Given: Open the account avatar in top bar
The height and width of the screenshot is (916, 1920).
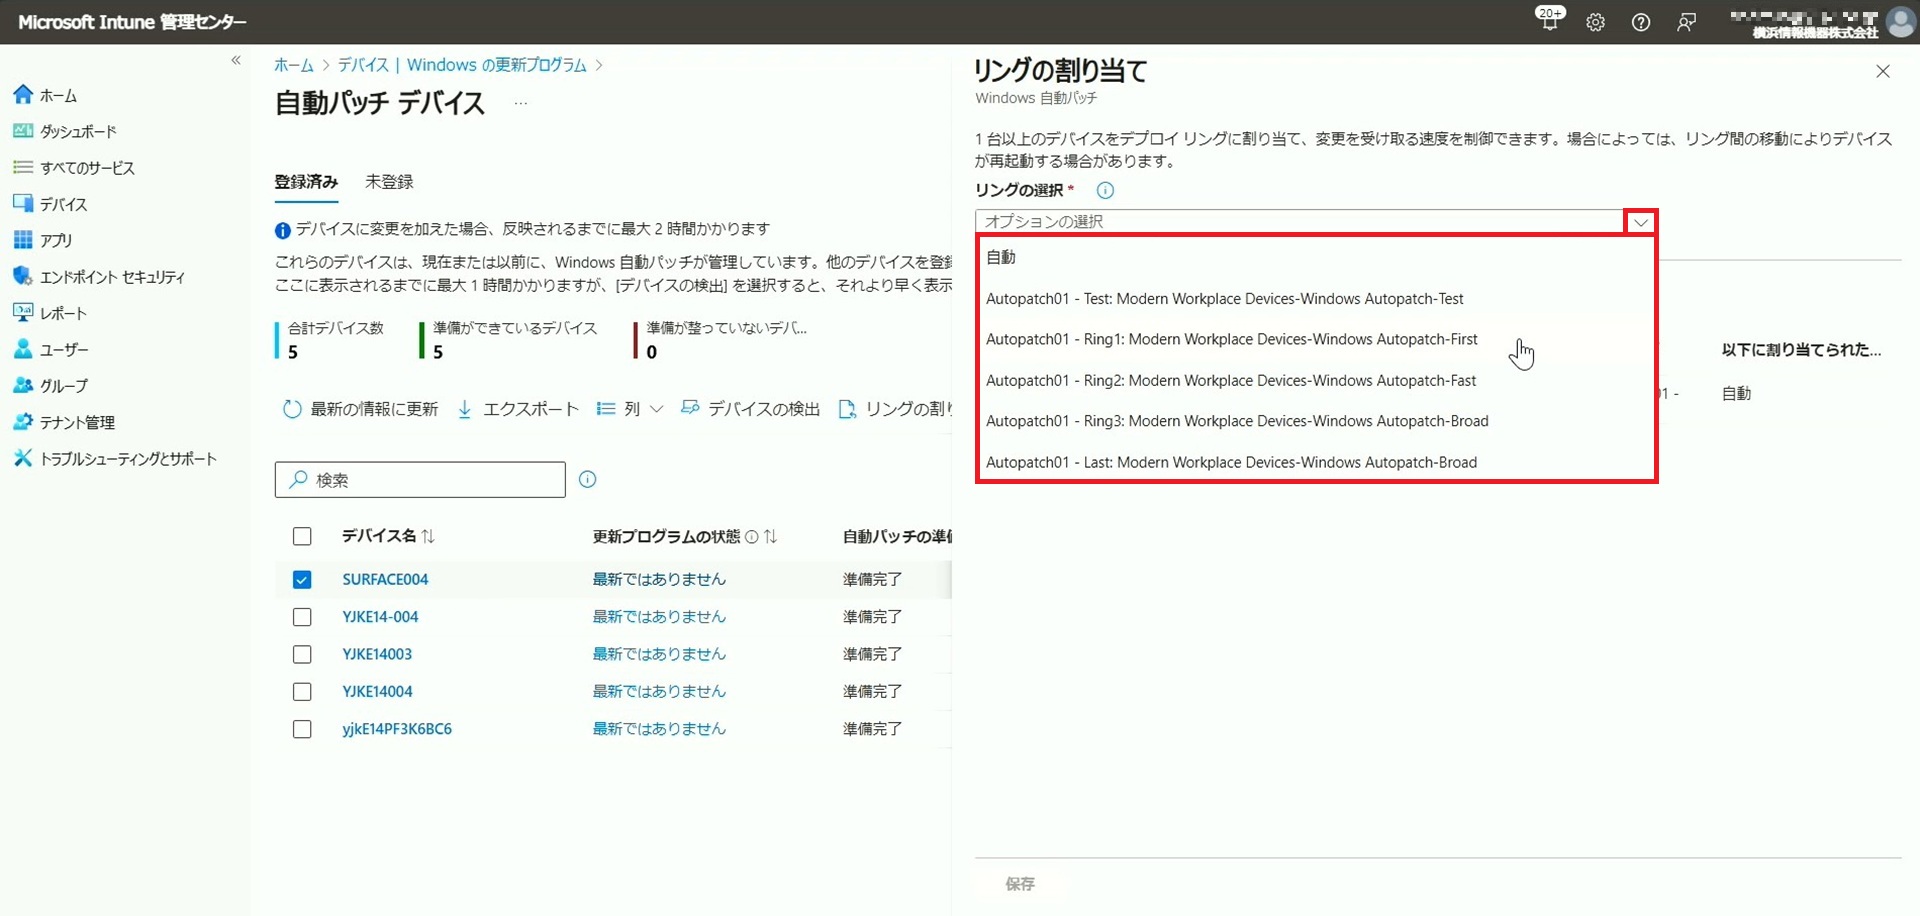Looking at the screenshot, I should coord(1900,21).
